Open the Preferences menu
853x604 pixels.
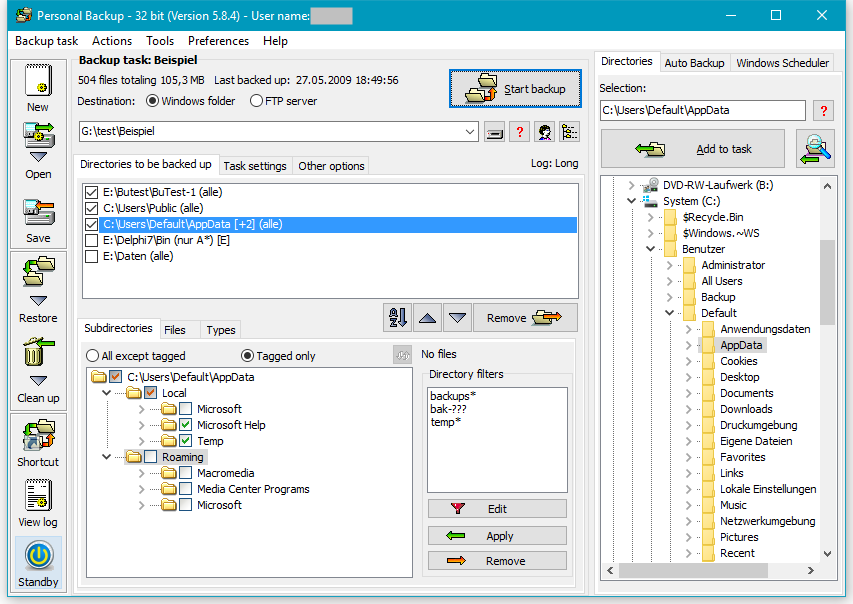point(218,41)
